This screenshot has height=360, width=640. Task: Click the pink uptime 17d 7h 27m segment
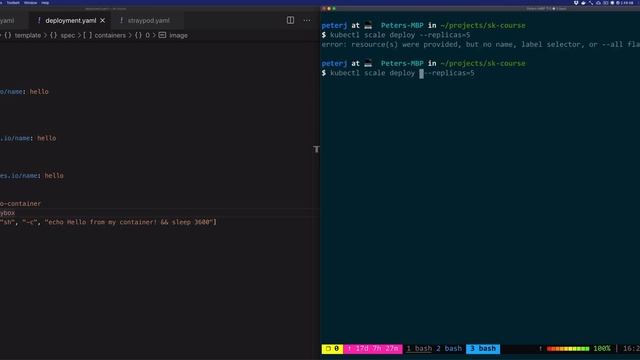373,349
